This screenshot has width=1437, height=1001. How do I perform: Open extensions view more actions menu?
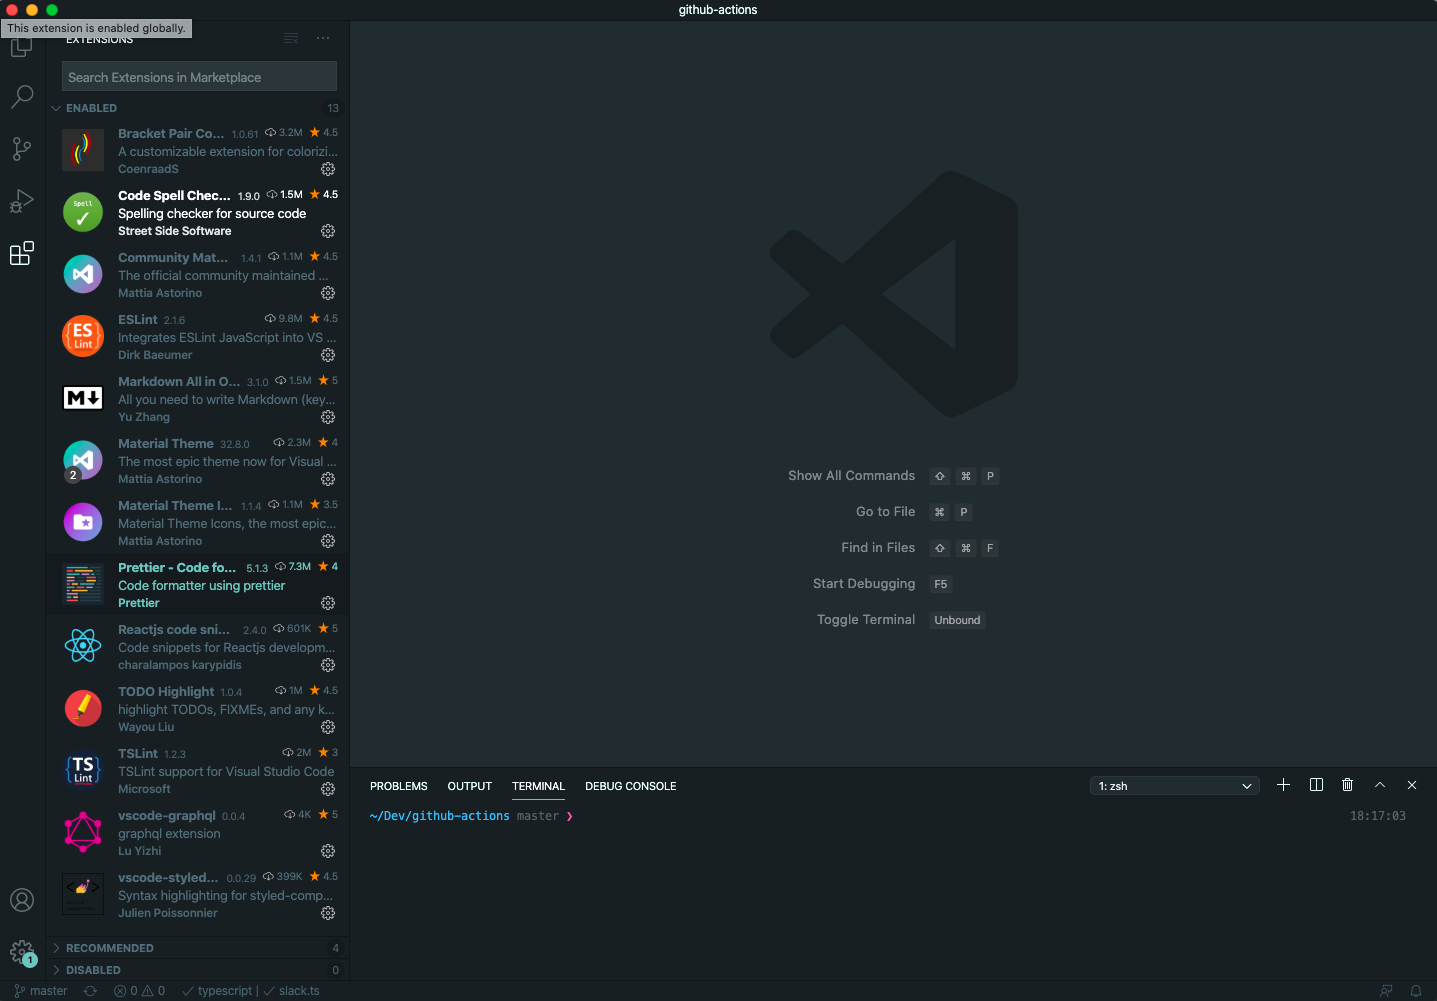pyautogui.click(x=323, y=38)
